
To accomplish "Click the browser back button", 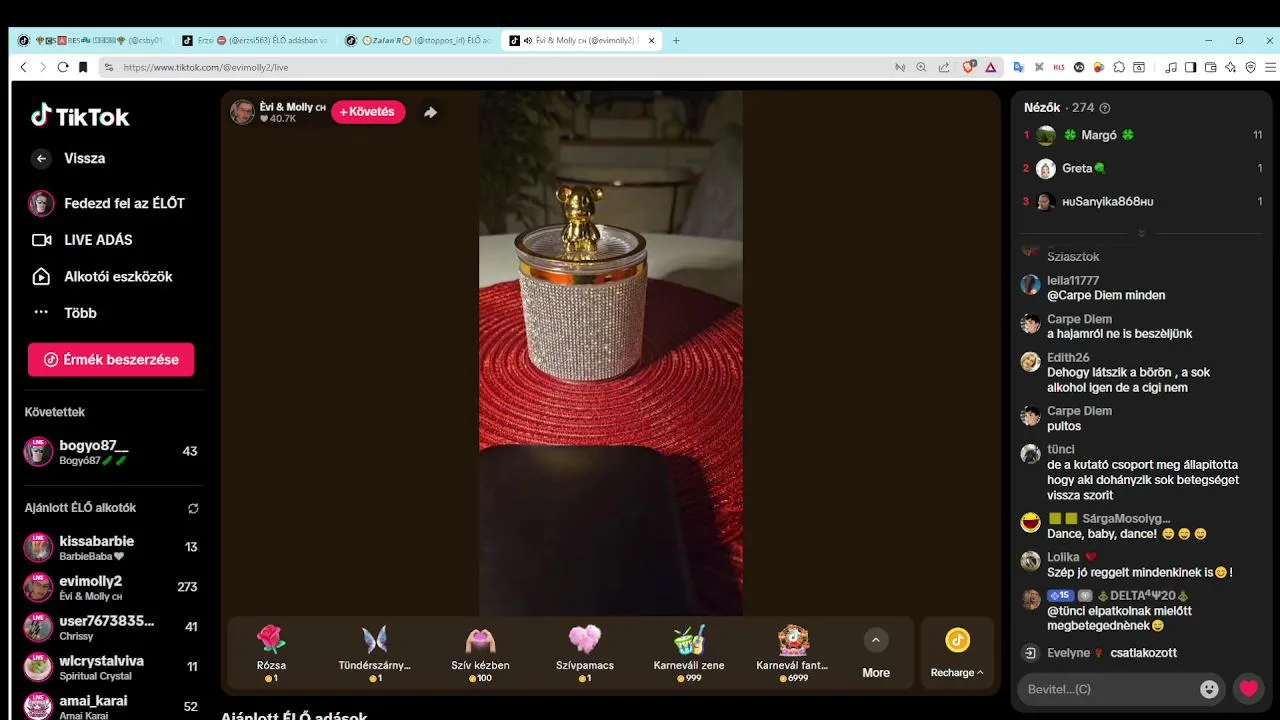I will 24,67.
